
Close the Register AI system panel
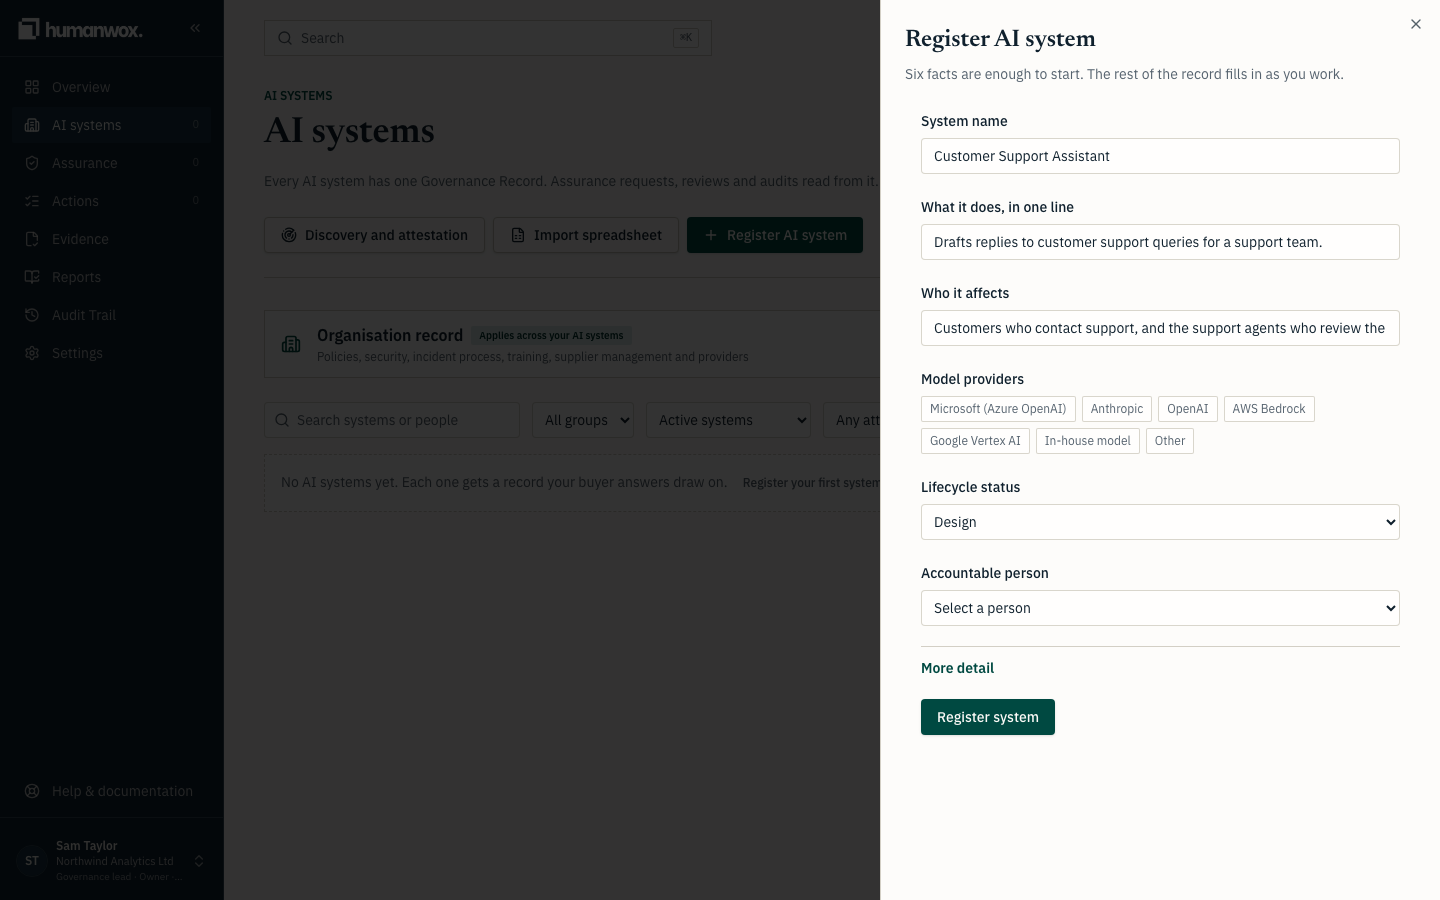pos(1416,24)
